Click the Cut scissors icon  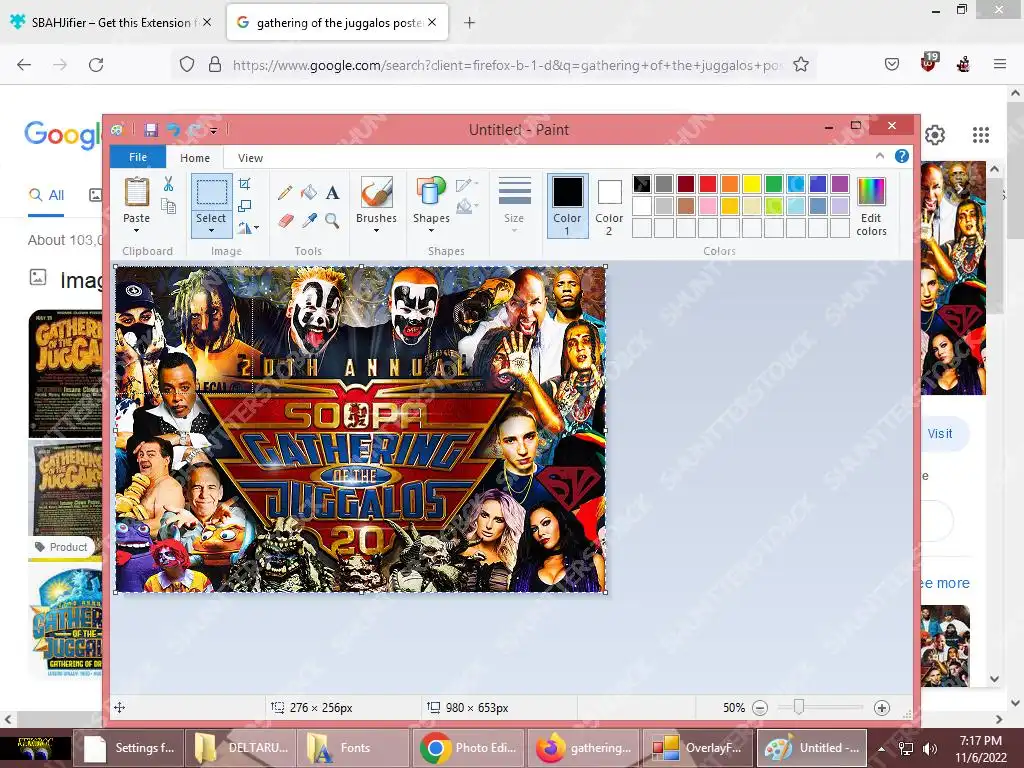coord(168,184)
